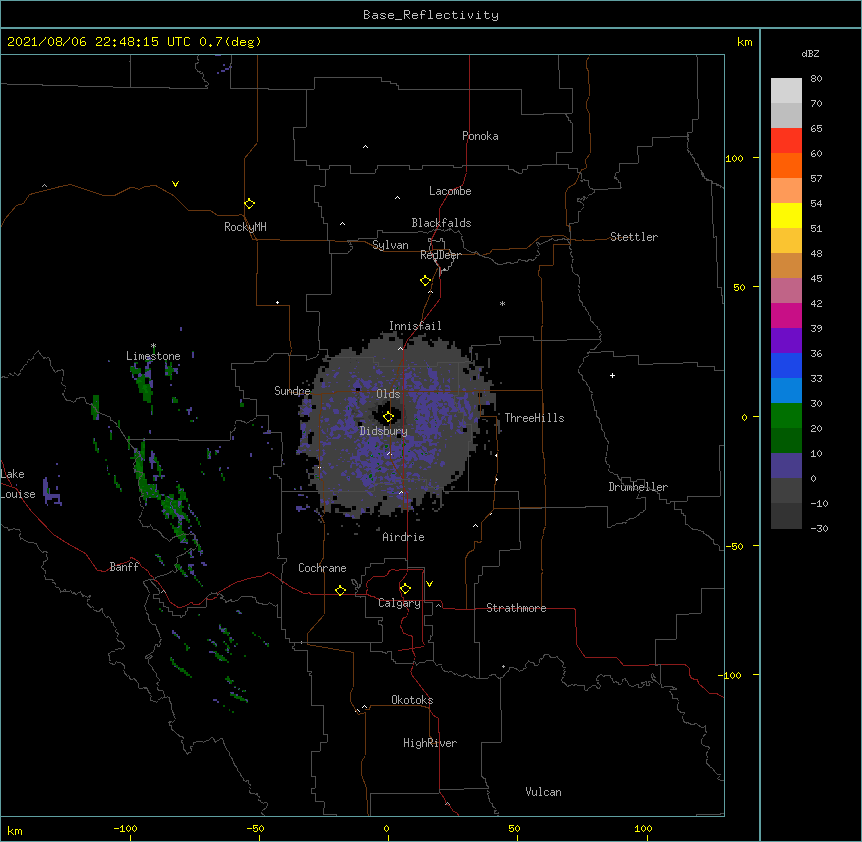Click the yellow V marker northeast of Calgary
The image size is (862, 842).
click(429, 584)
